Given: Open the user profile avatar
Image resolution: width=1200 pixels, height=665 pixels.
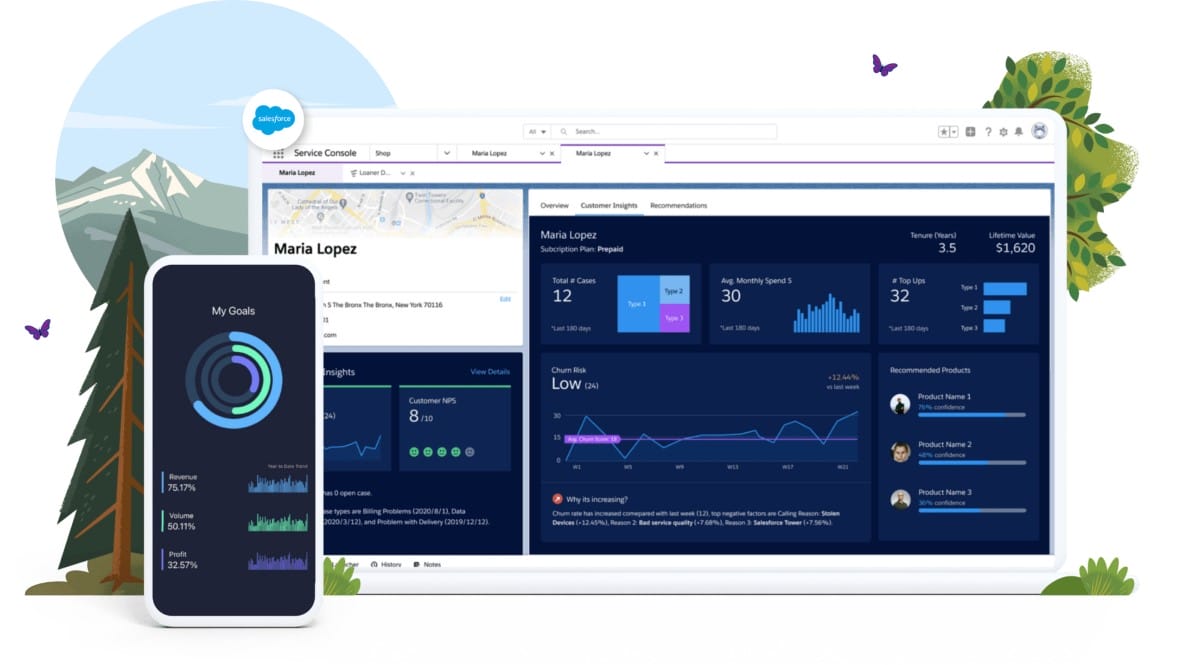Looking at the screenshot, I should 1039,131.
